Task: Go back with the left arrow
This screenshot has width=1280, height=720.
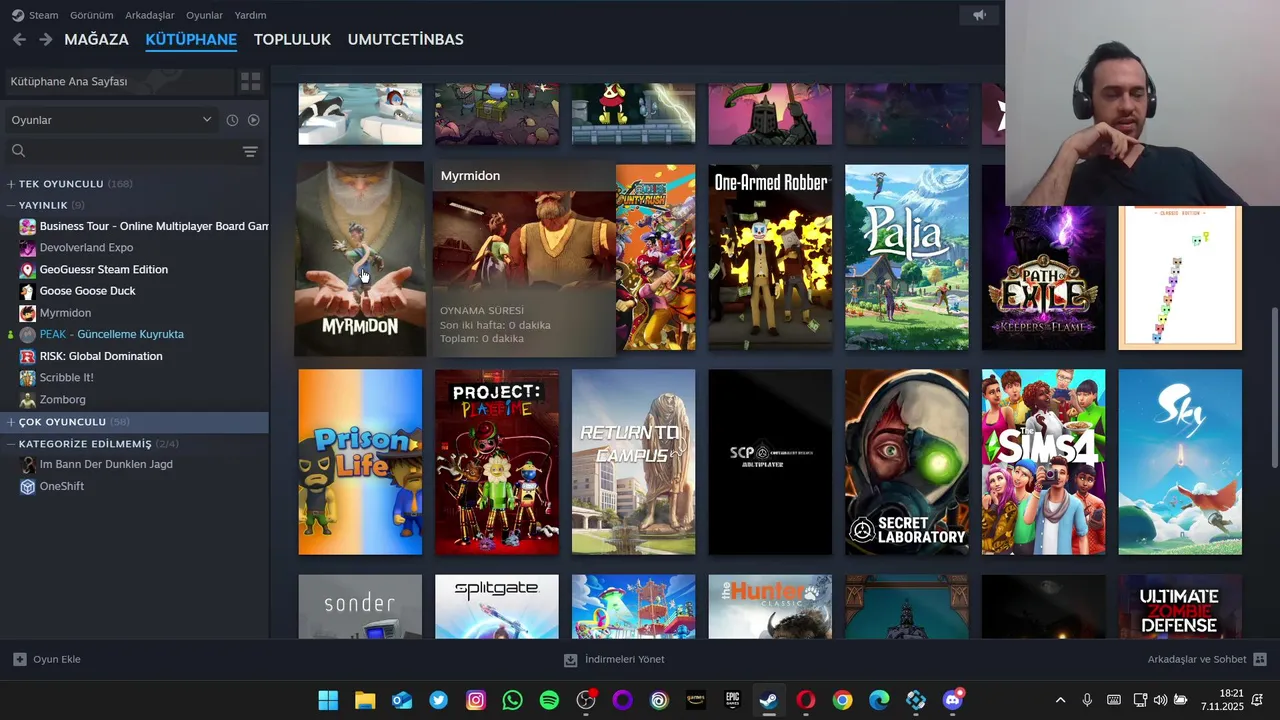Action: pos(19,39)
